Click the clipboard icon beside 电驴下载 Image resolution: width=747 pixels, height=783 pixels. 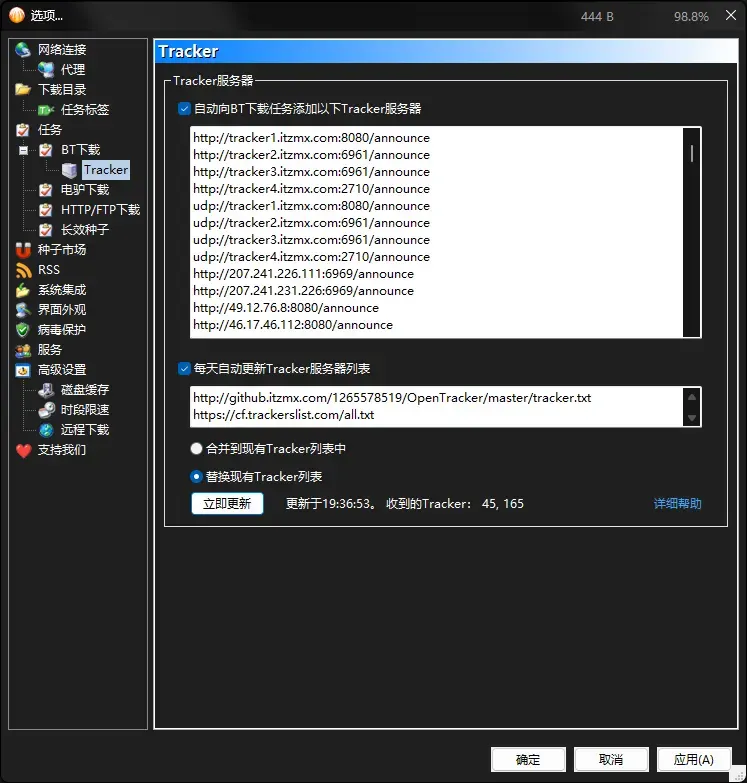[x=46, y=190]
